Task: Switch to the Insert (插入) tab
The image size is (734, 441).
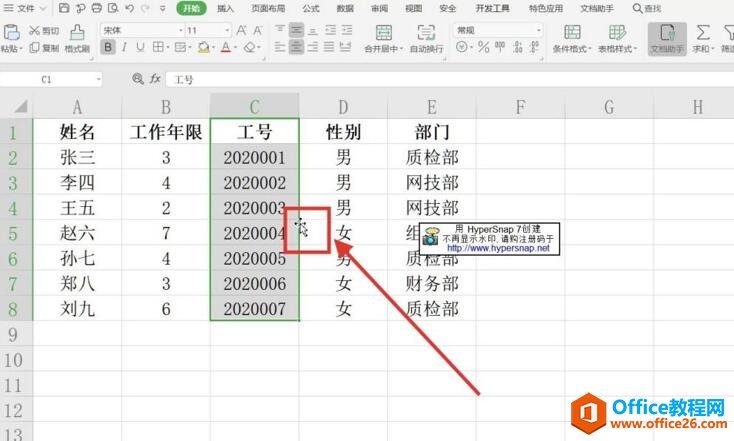Action: (x=225, y=8)
